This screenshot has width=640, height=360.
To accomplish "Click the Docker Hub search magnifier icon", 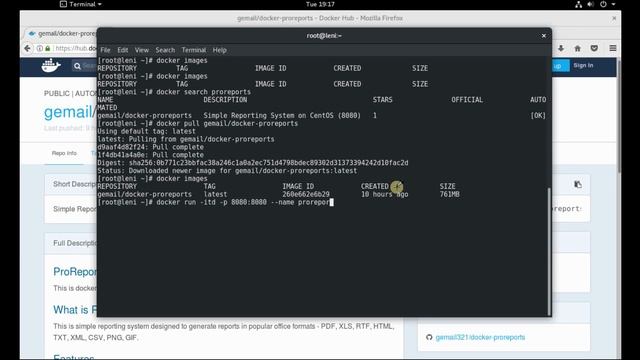I will pyautogui.click(x=77, y=66).
